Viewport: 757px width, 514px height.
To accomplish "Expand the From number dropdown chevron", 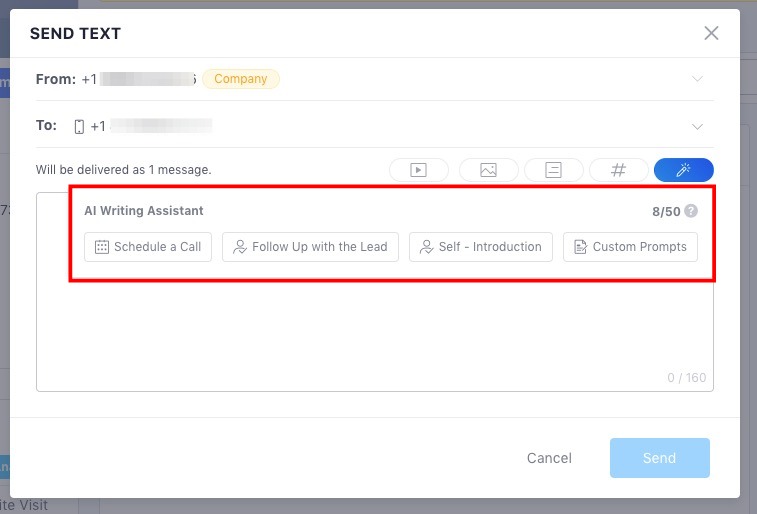I will coord(697,79).
